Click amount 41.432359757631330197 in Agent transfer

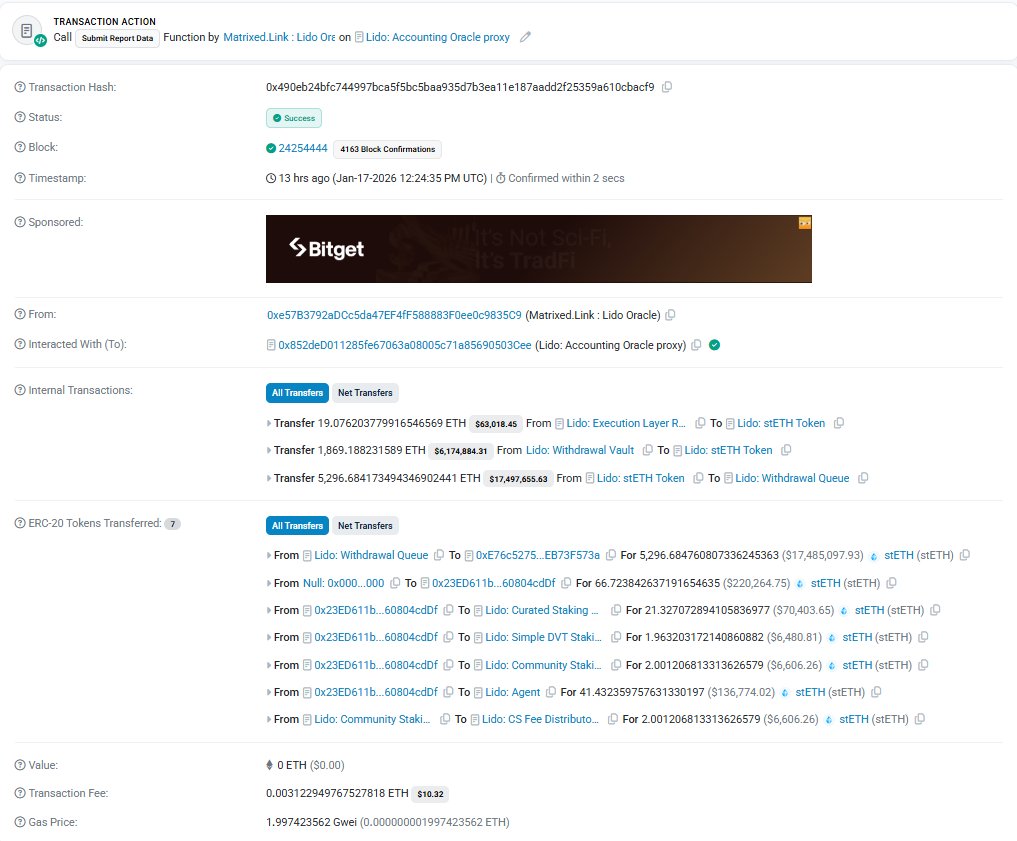pos(642,693)
